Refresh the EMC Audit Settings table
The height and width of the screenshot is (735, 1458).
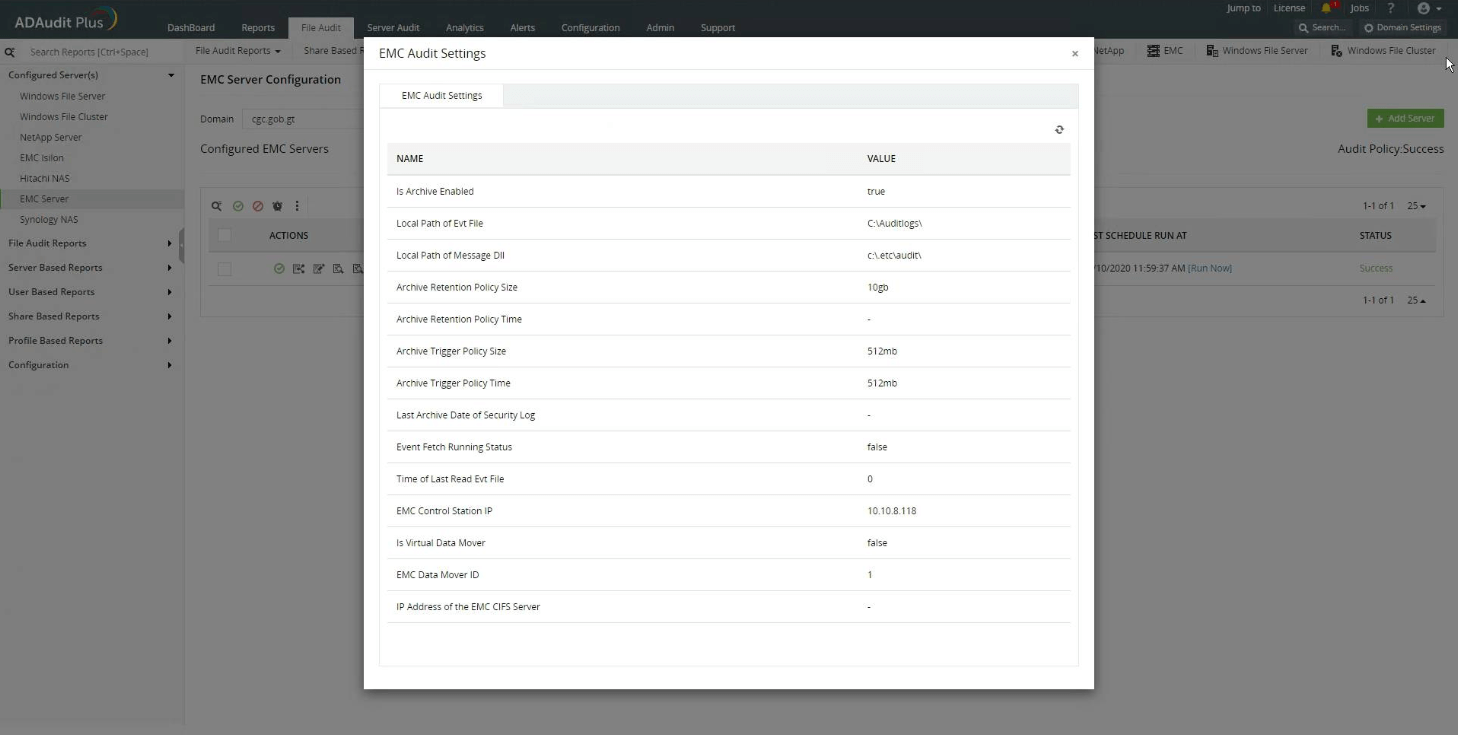point(1059,129)
